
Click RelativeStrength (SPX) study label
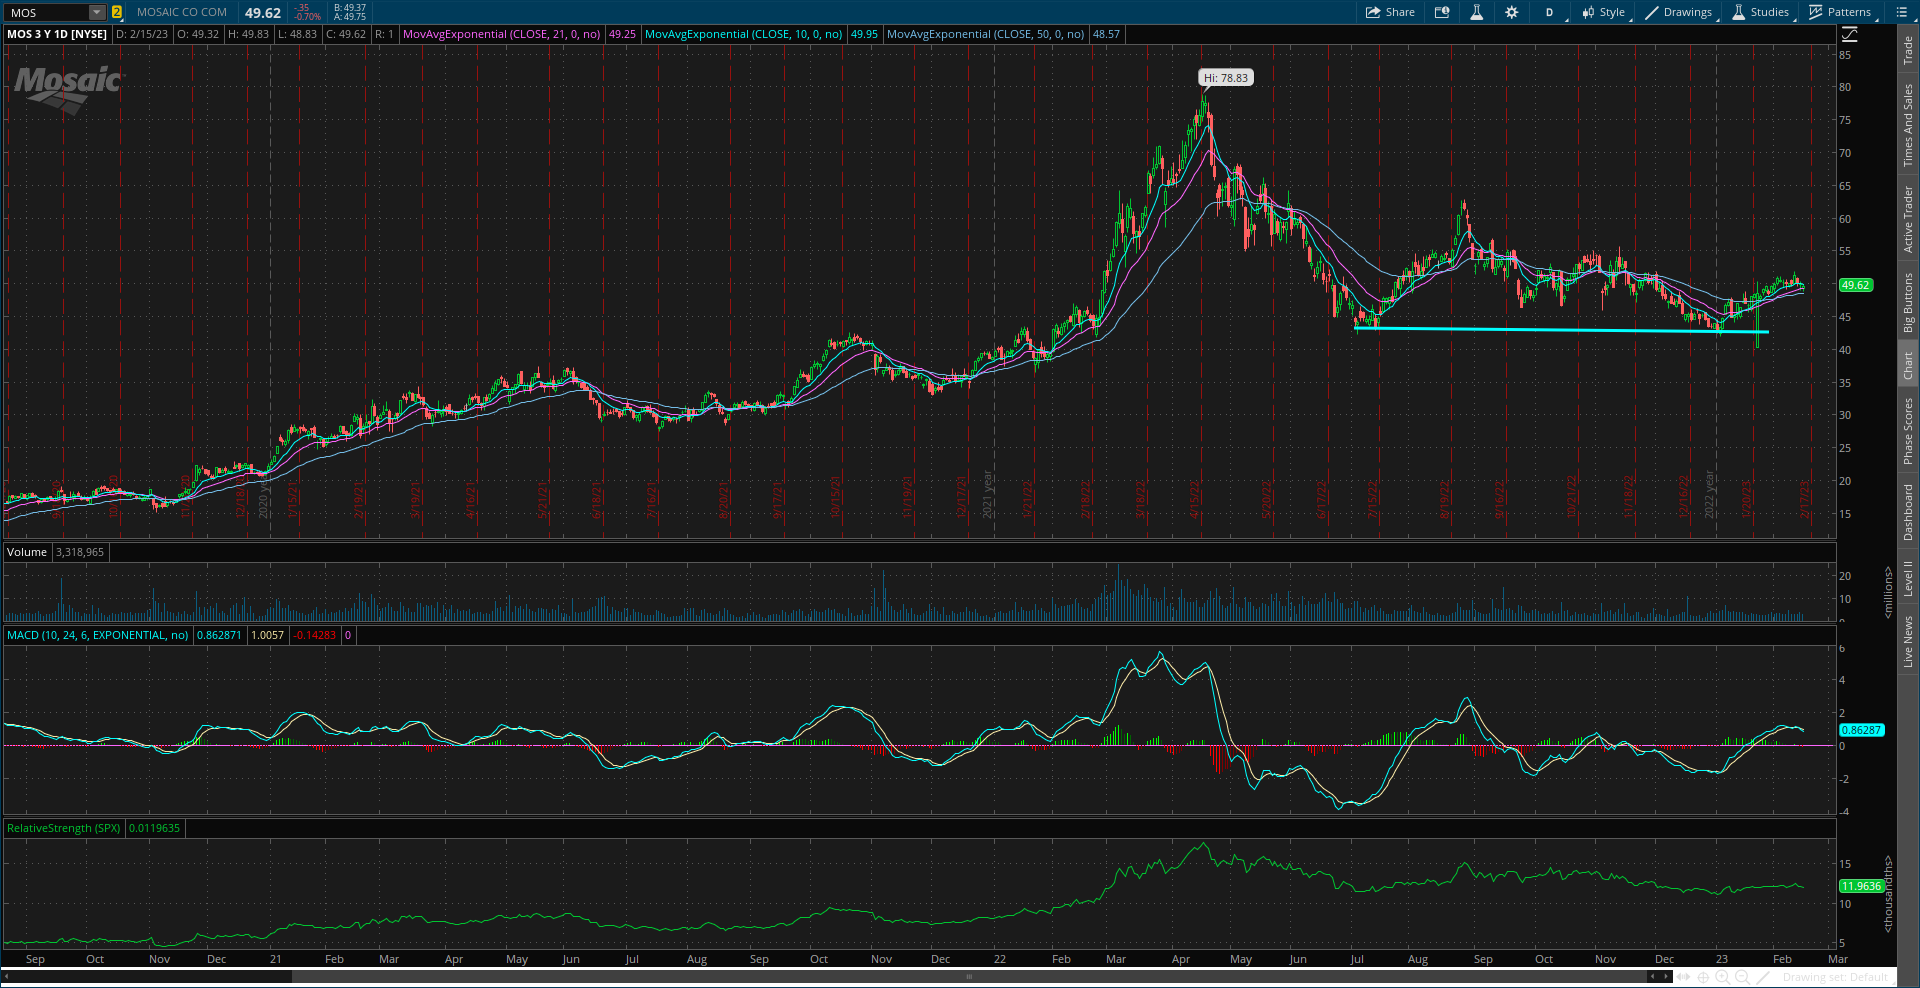[x=63, y=828]
